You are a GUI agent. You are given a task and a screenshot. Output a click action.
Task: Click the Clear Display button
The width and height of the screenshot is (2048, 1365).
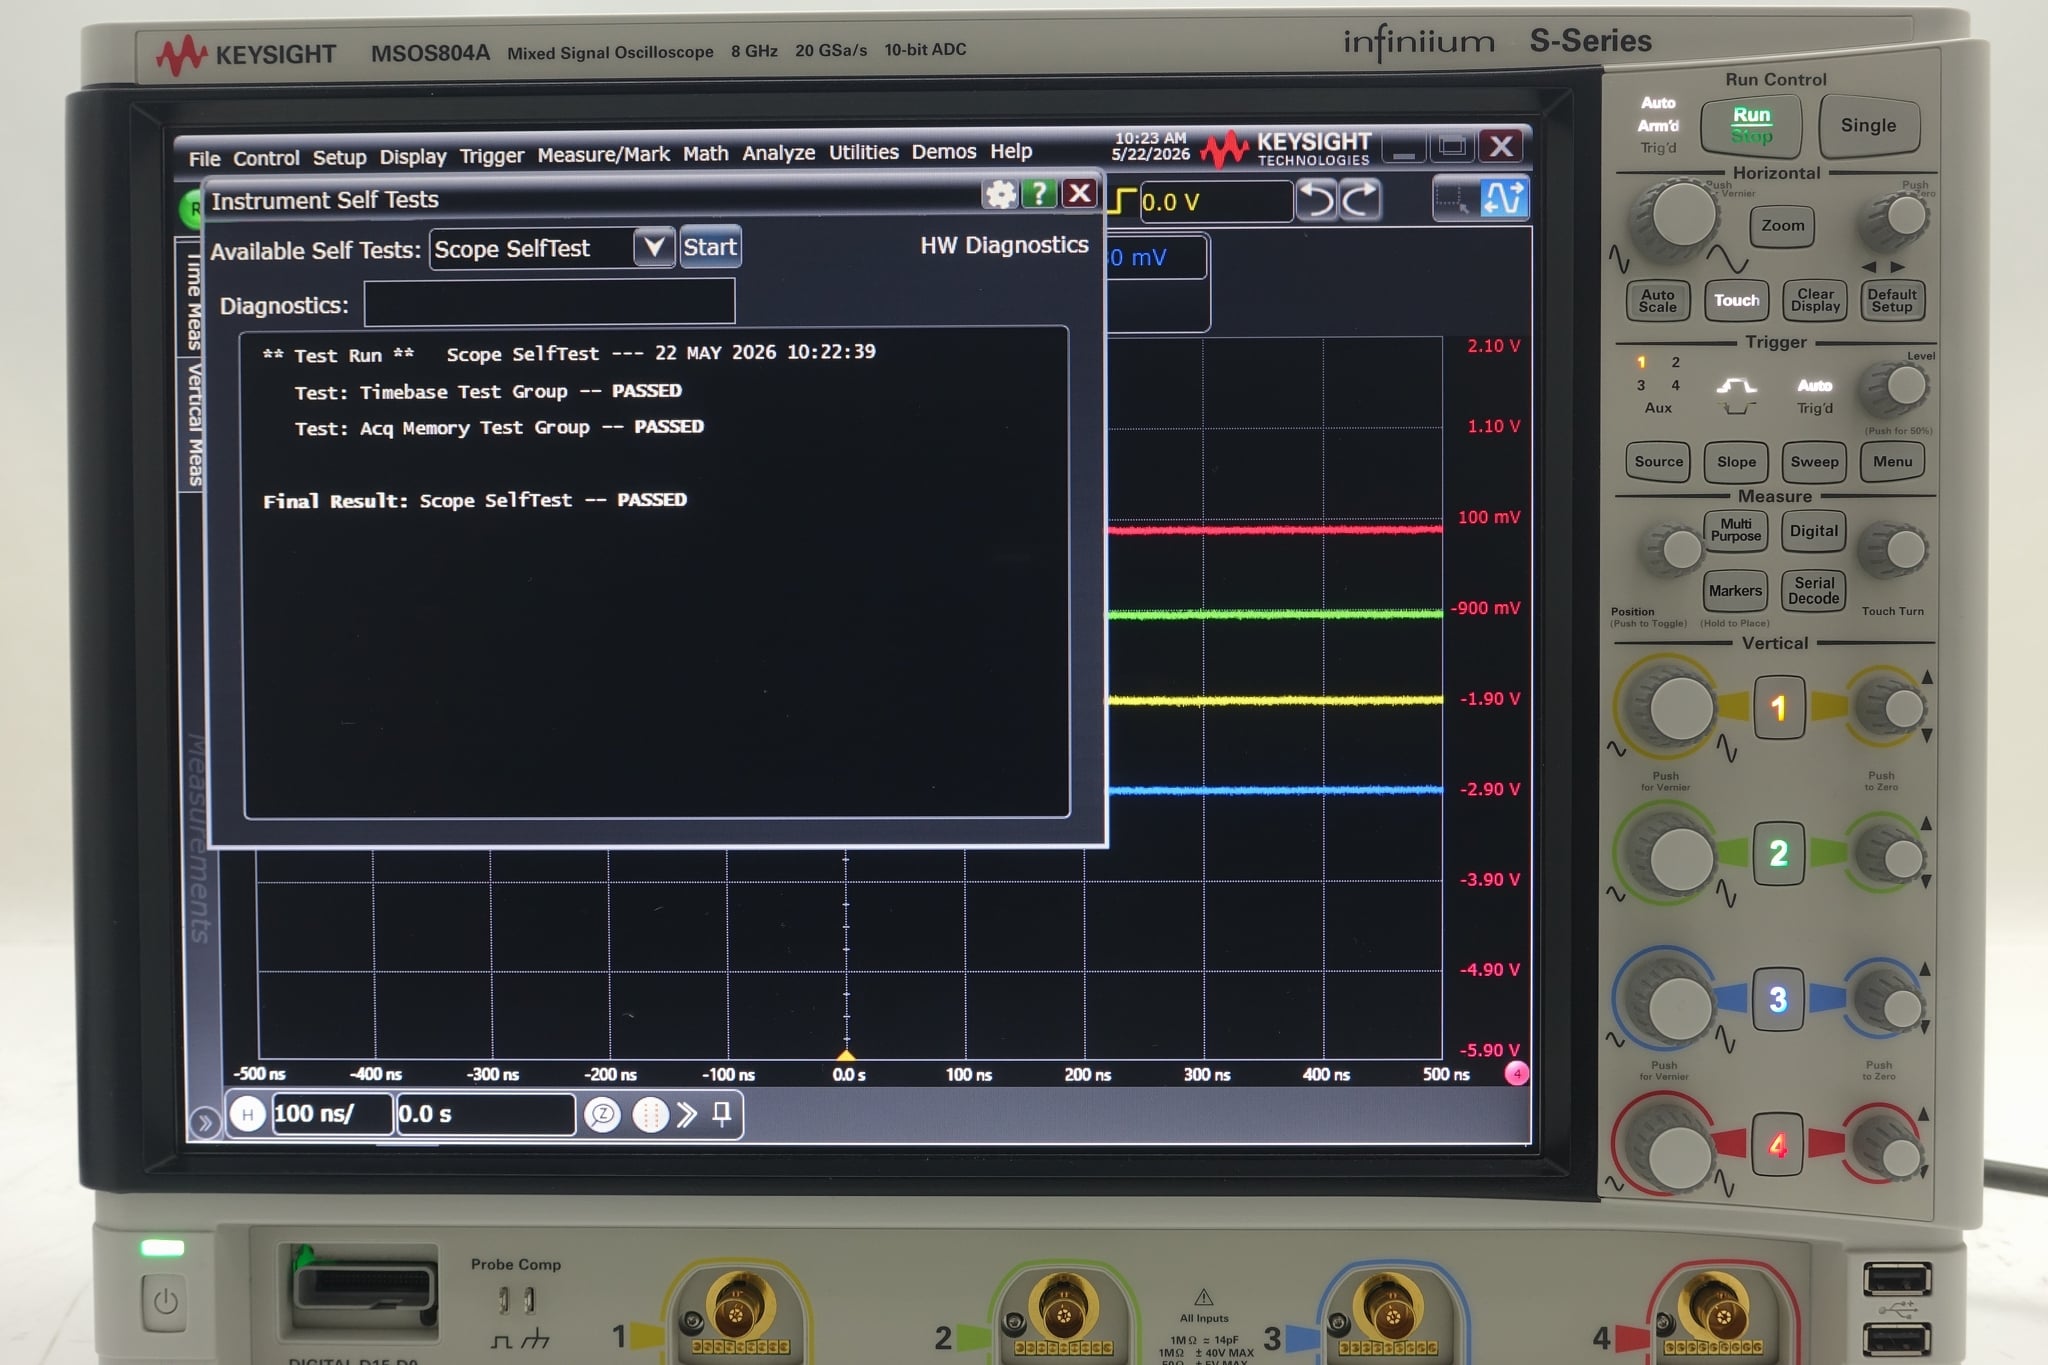pyautogui.click(x=1815, y=300)
